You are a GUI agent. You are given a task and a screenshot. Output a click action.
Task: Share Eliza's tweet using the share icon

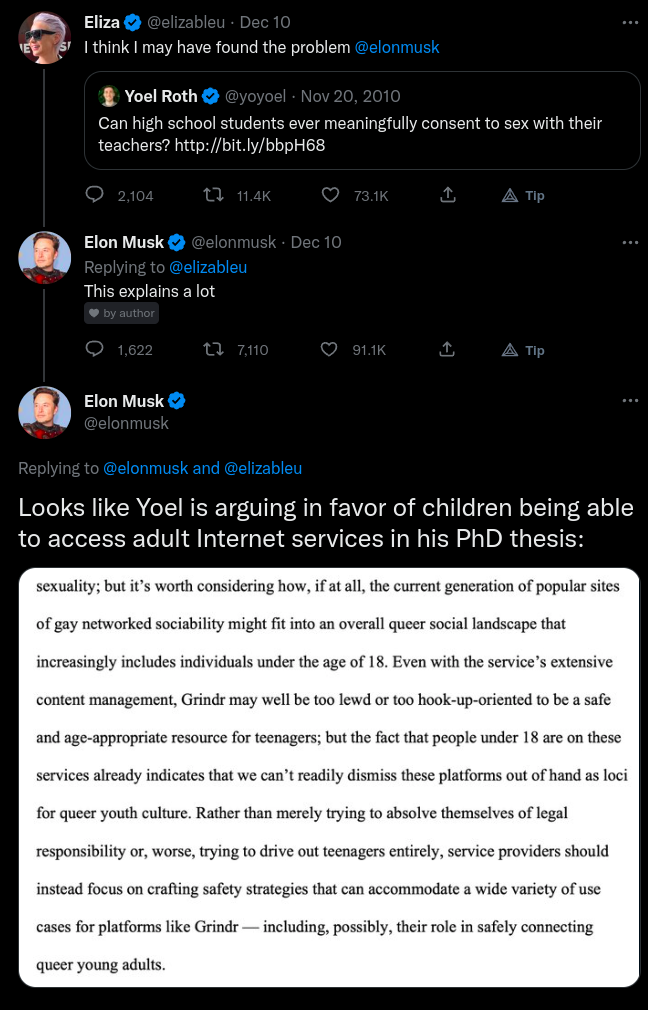click(x=448, y=195)
